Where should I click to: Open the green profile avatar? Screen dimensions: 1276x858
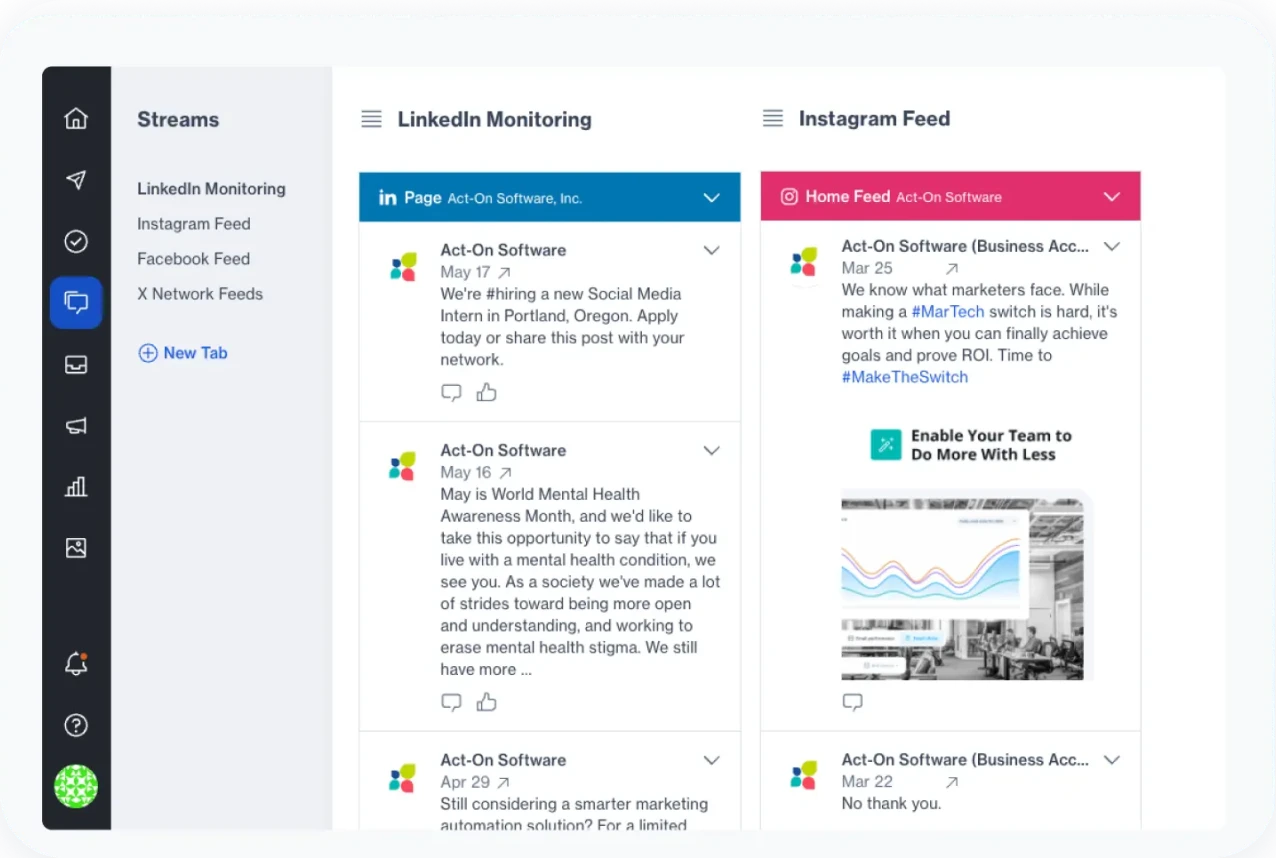(x=76, y=786)
